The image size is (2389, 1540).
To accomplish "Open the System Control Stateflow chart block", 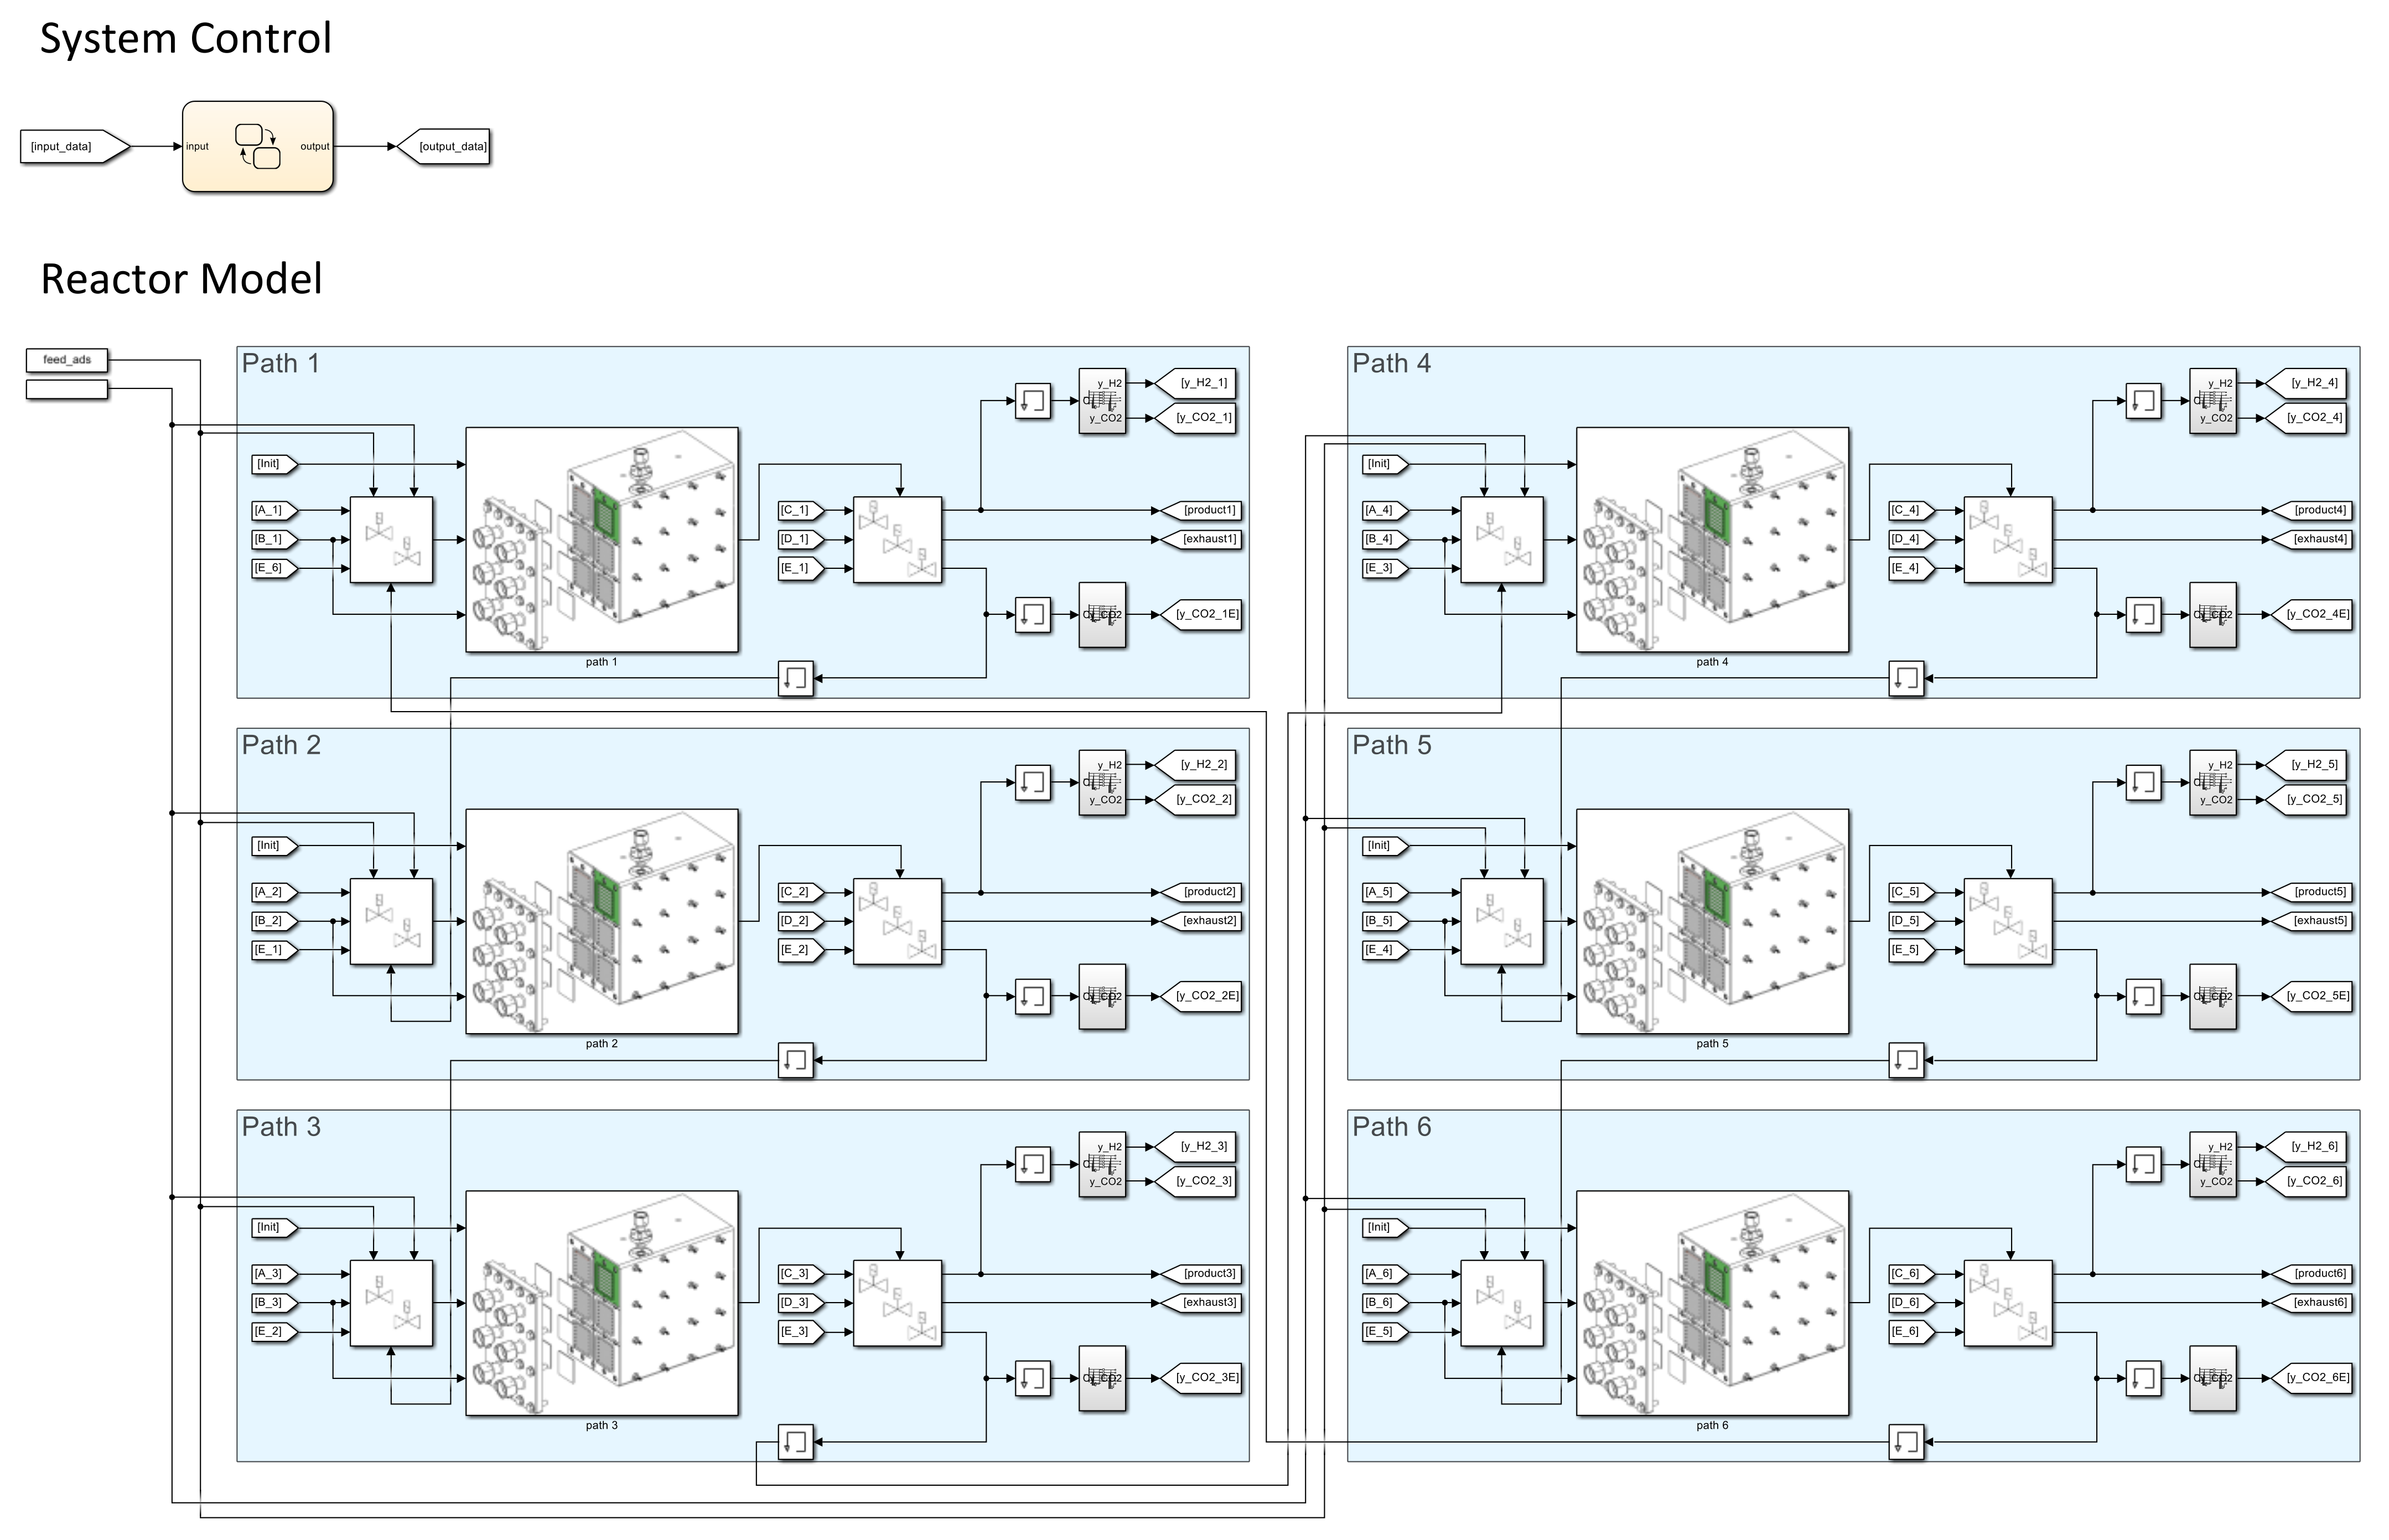I will click(x=257, y=146).
